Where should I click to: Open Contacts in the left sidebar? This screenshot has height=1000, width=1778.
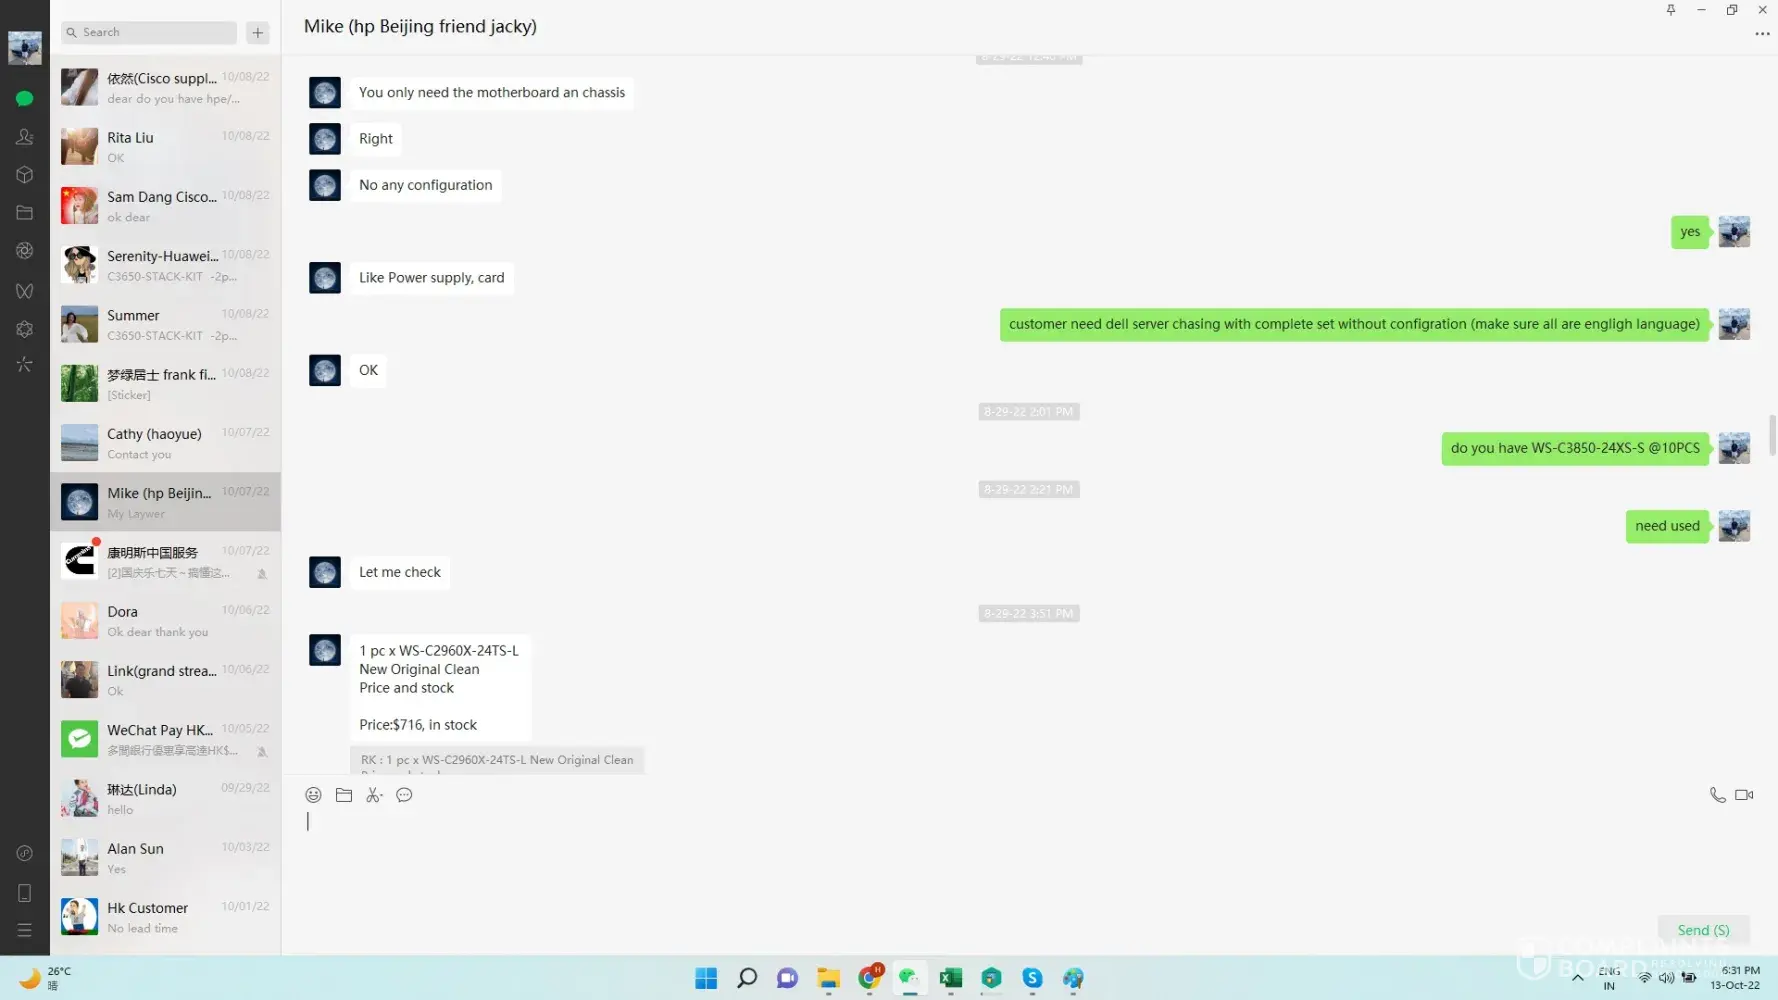[x=25, y=137]
